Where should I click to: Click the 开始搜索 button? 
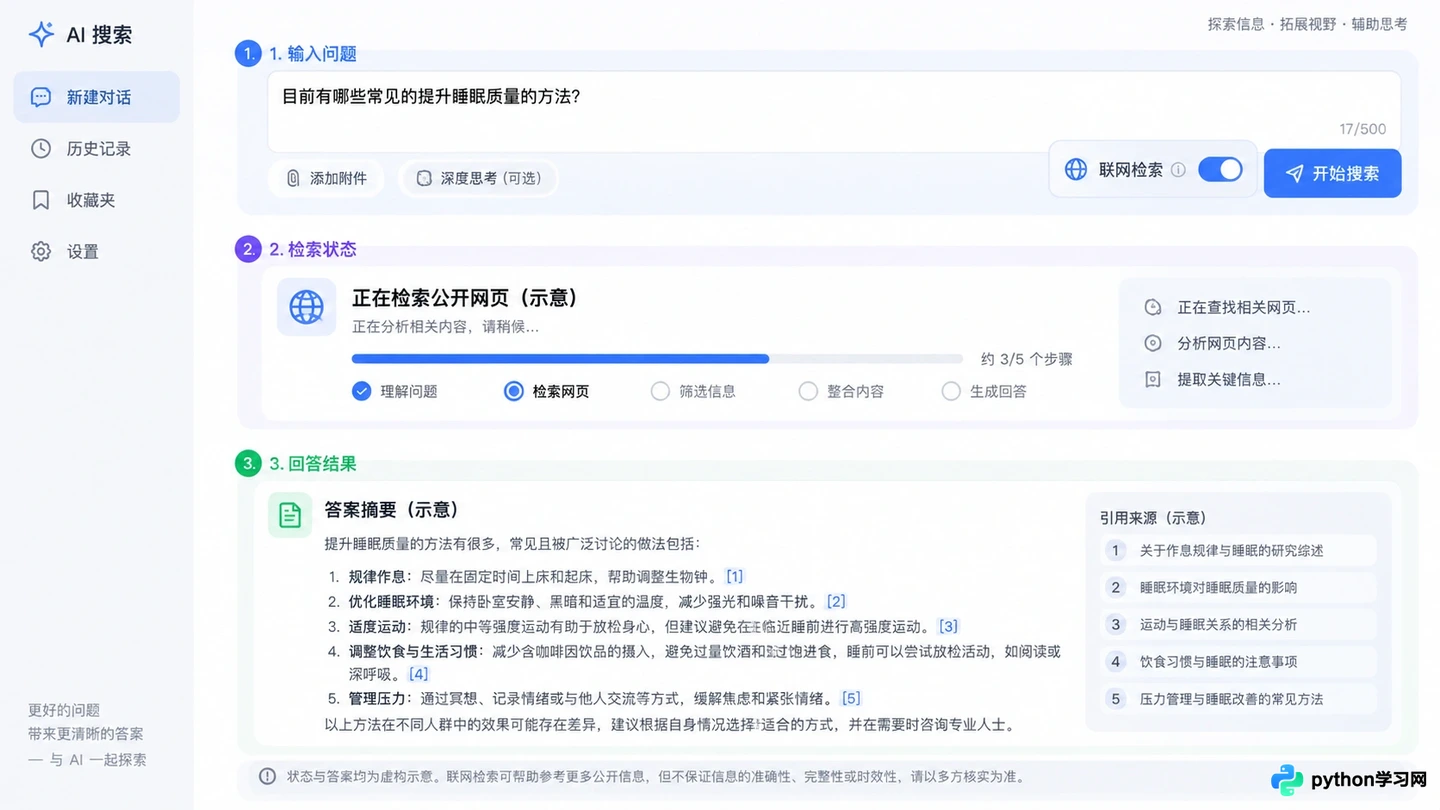[x=1332, y=173]
